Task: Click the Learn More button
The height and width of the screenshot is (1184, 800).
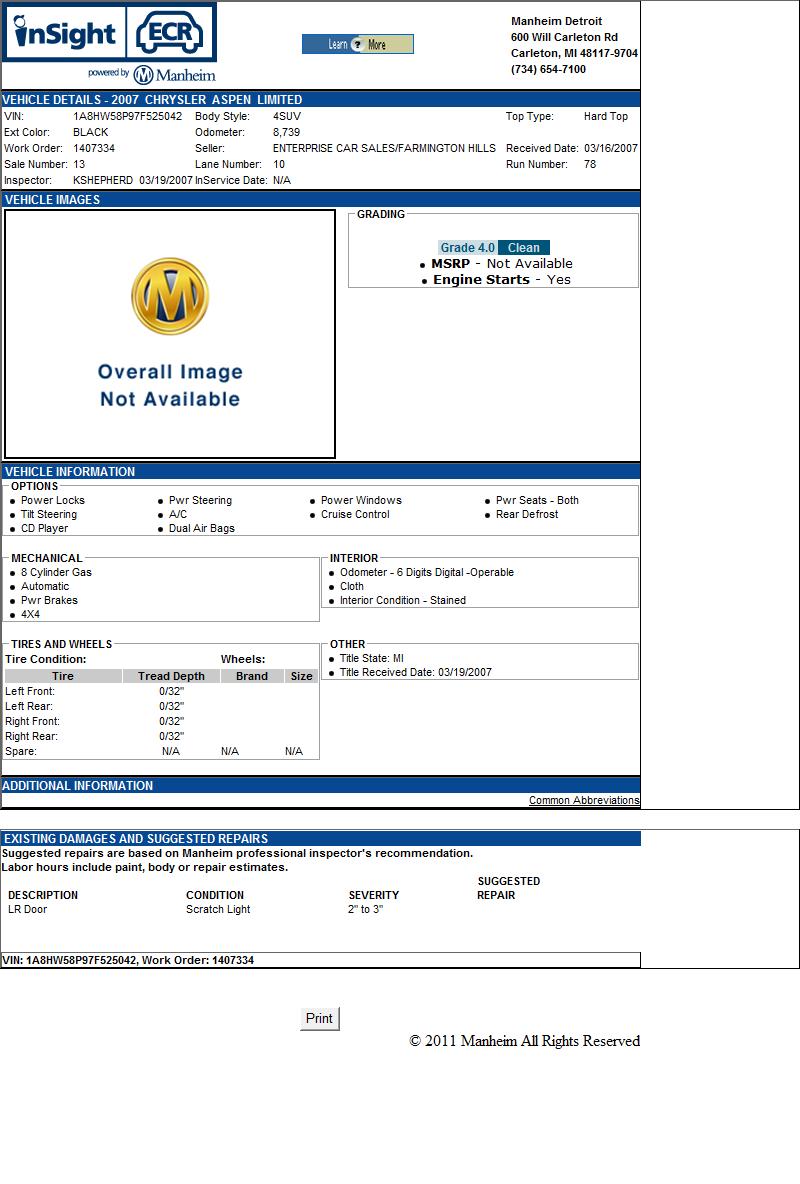Action: tap(357, 45)
